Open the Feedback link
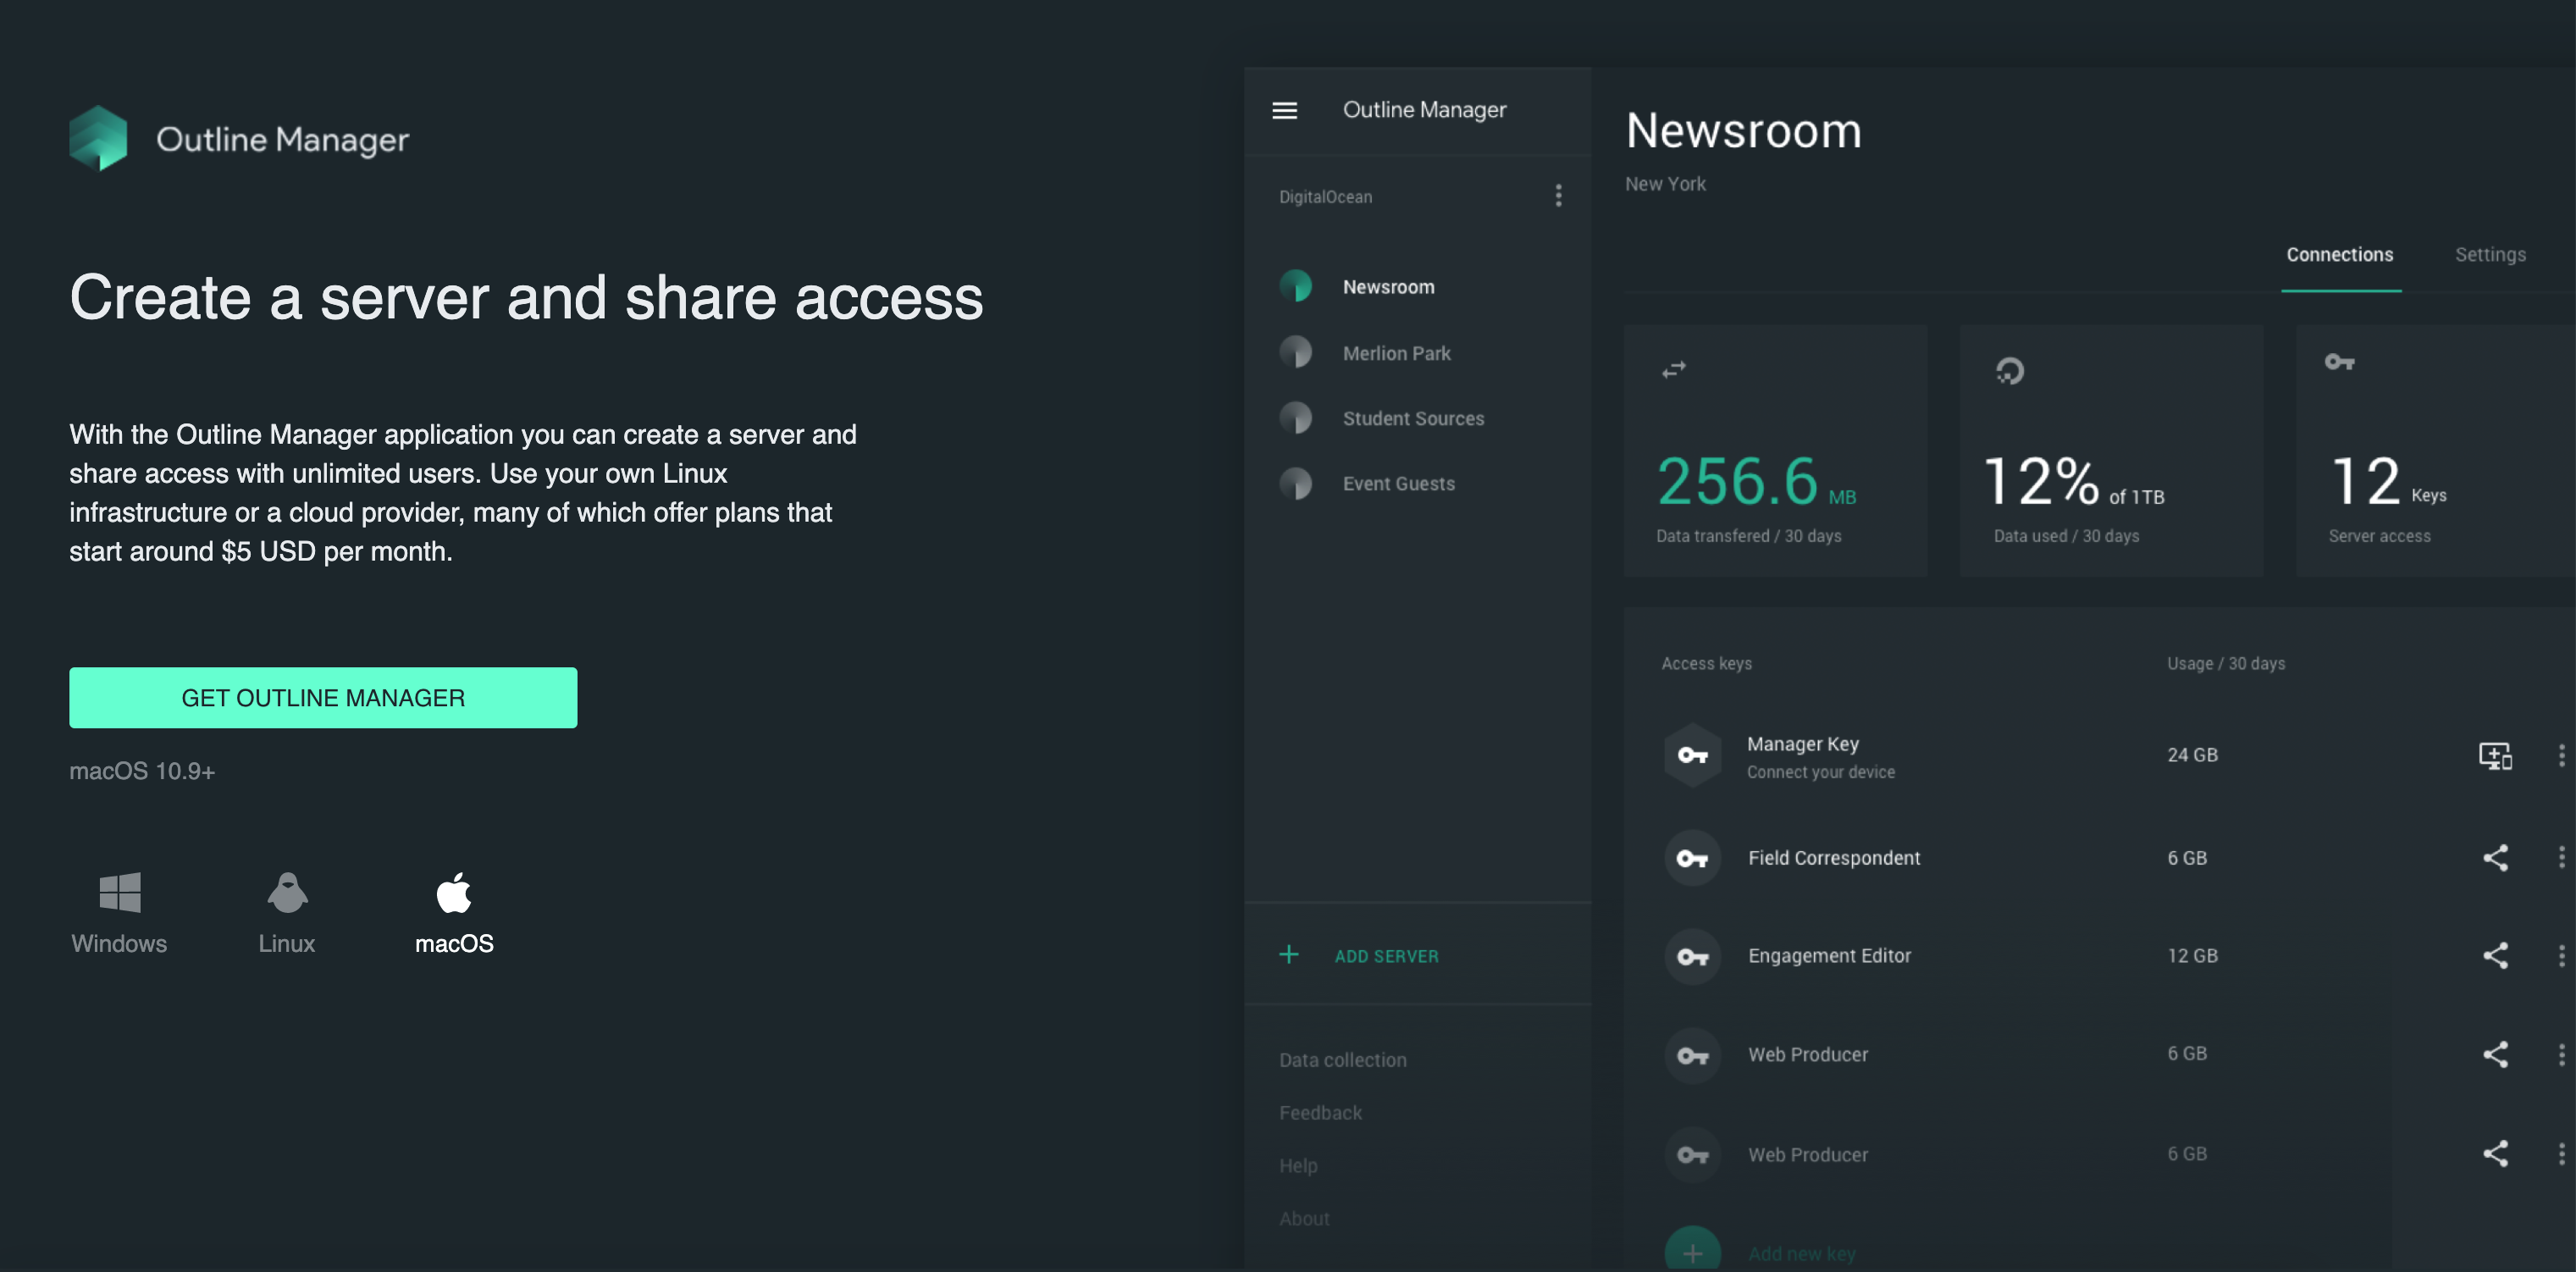 point(1320,1113)
